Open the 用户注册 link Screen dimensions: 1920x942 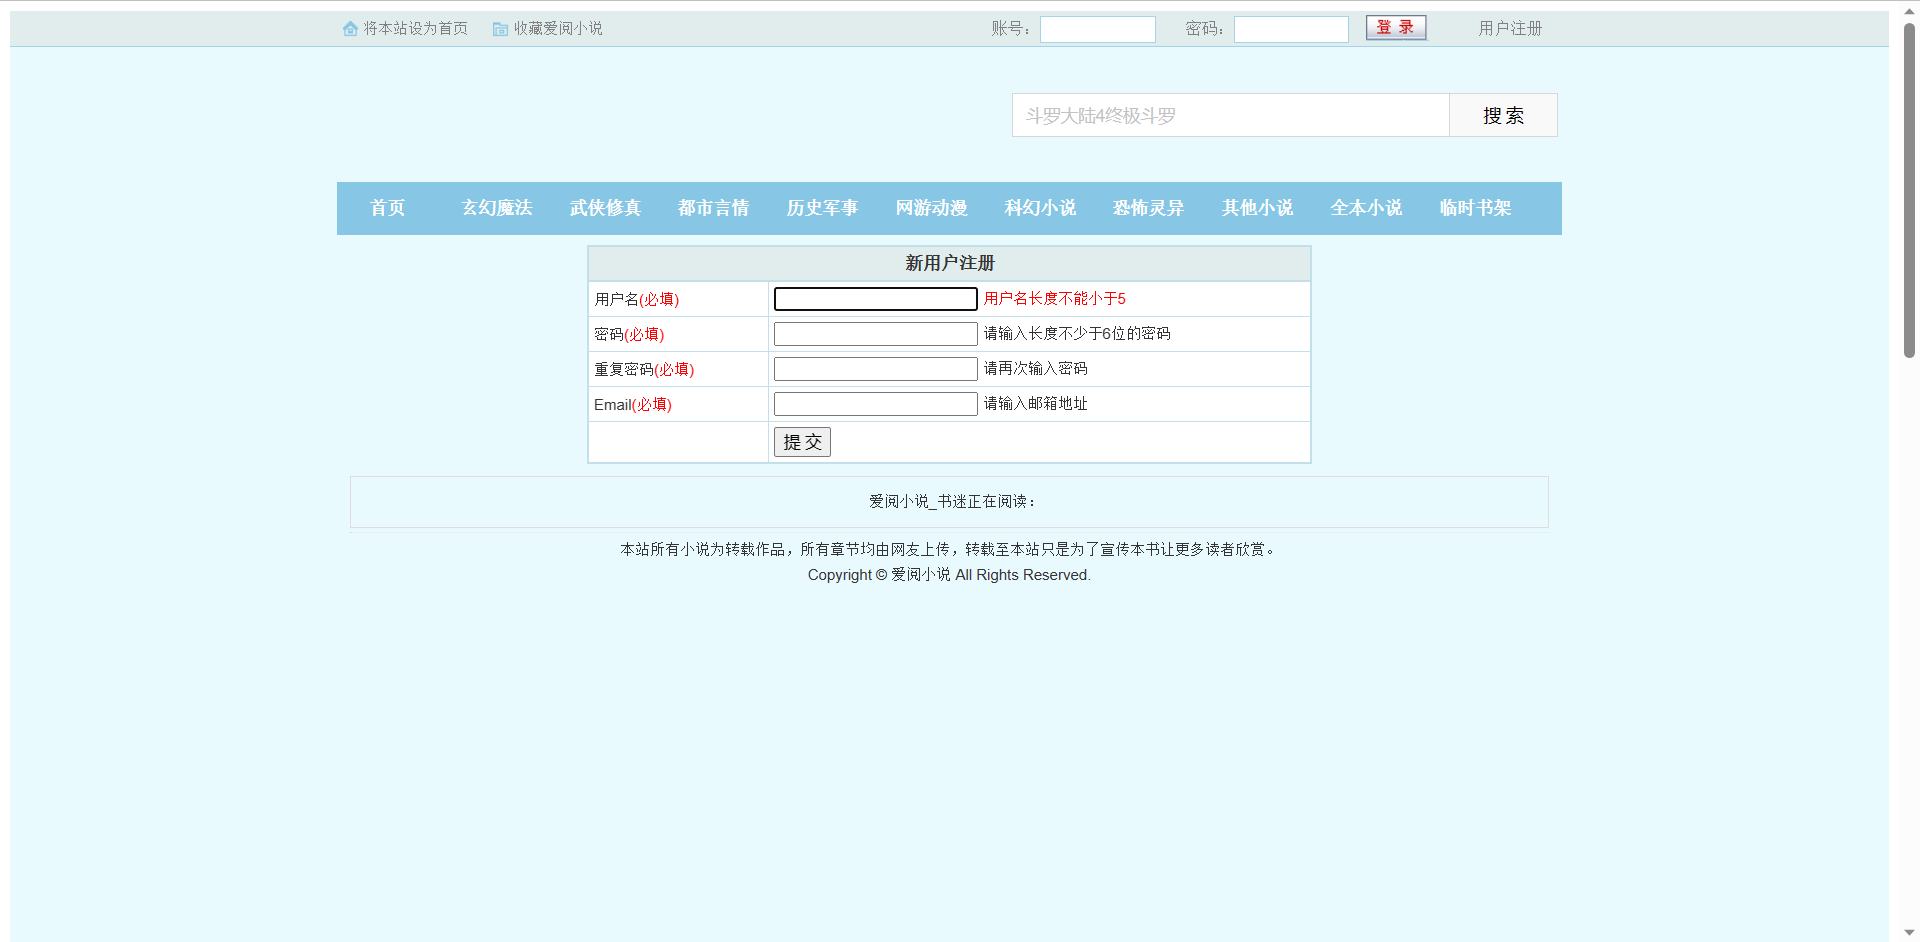coord(1510,29)
